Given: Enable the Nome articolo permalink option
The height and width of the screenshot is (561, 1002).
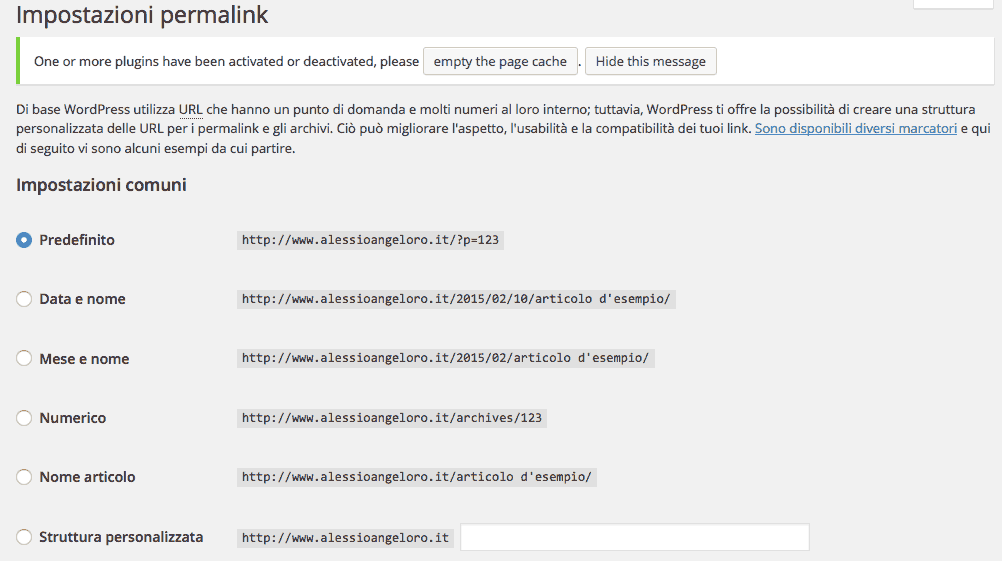Looking at the screenshot, I should pyautogui.click(x=24, y=477).
